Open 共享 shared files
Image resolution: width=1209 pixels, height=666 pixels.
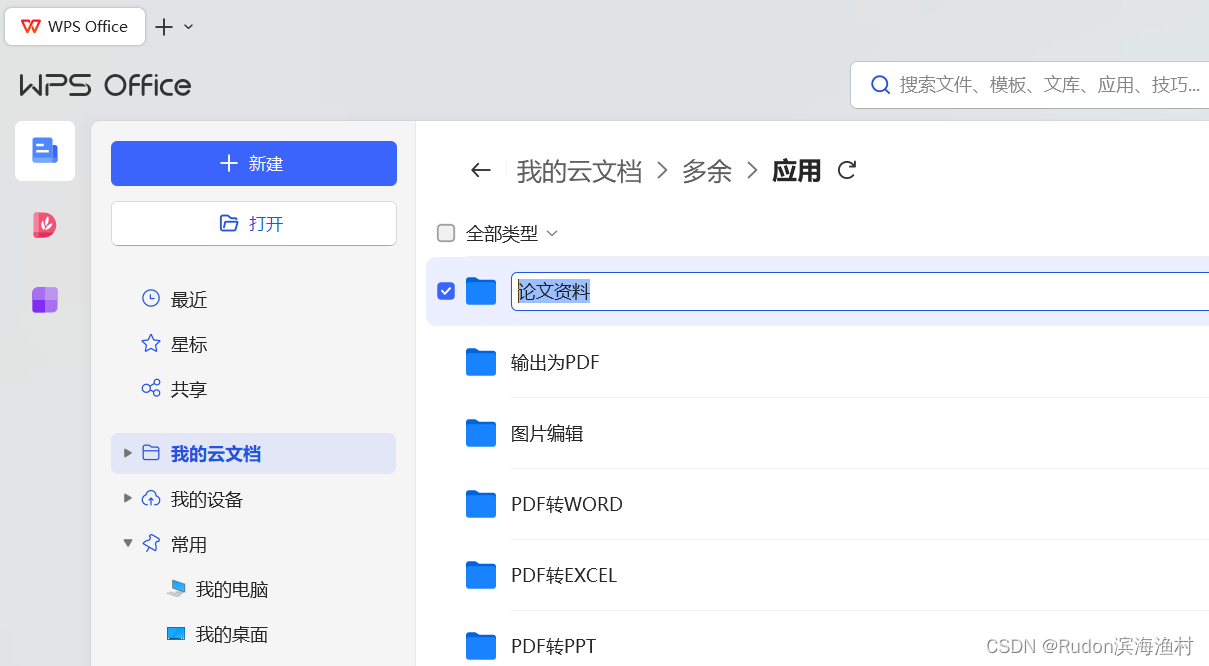[x=189, y=389]
